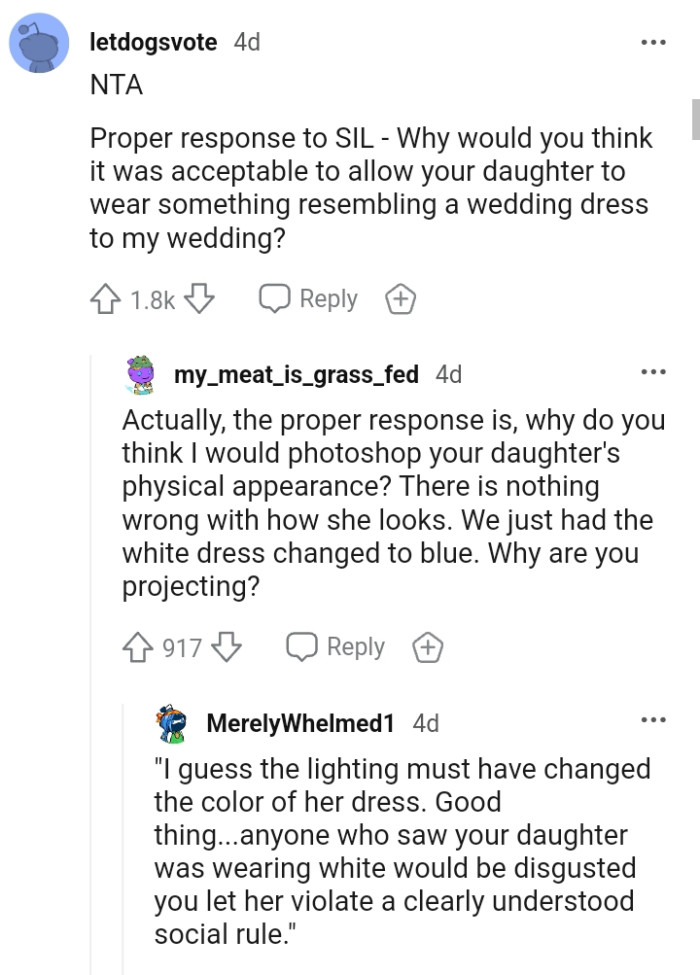
Task: Toggle the downvote on my_meat_is_grass_fed's reply
Action: point(225,647)
